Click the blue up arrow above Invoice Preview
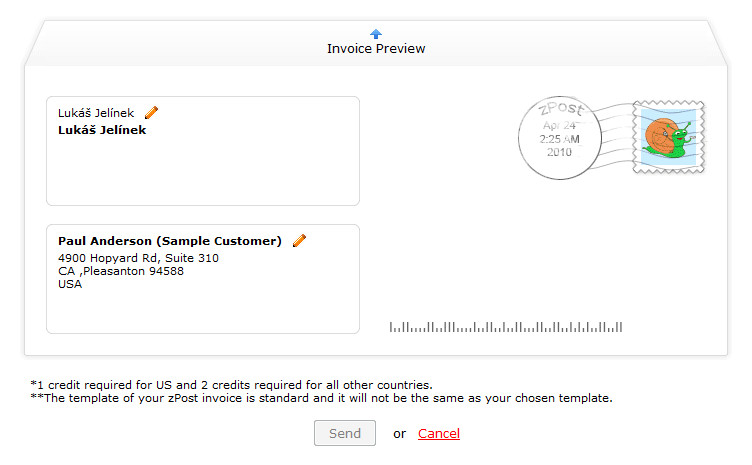Screen dimensions: 752x465 [x=376, y=34]
